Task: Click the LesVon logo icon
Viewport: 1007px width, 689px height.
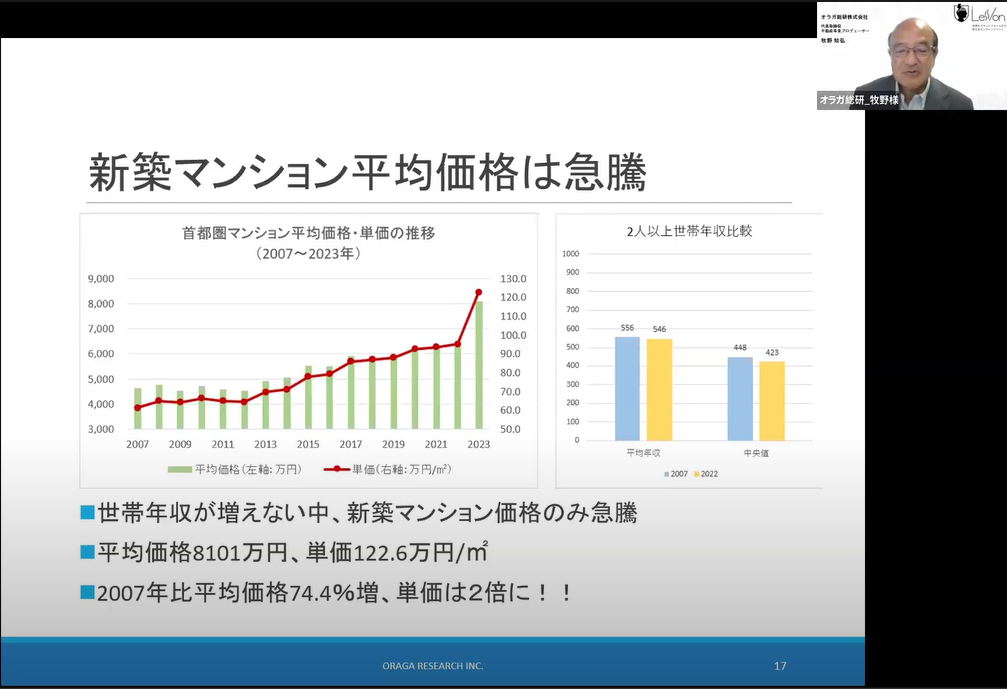Action: (961, 12)
